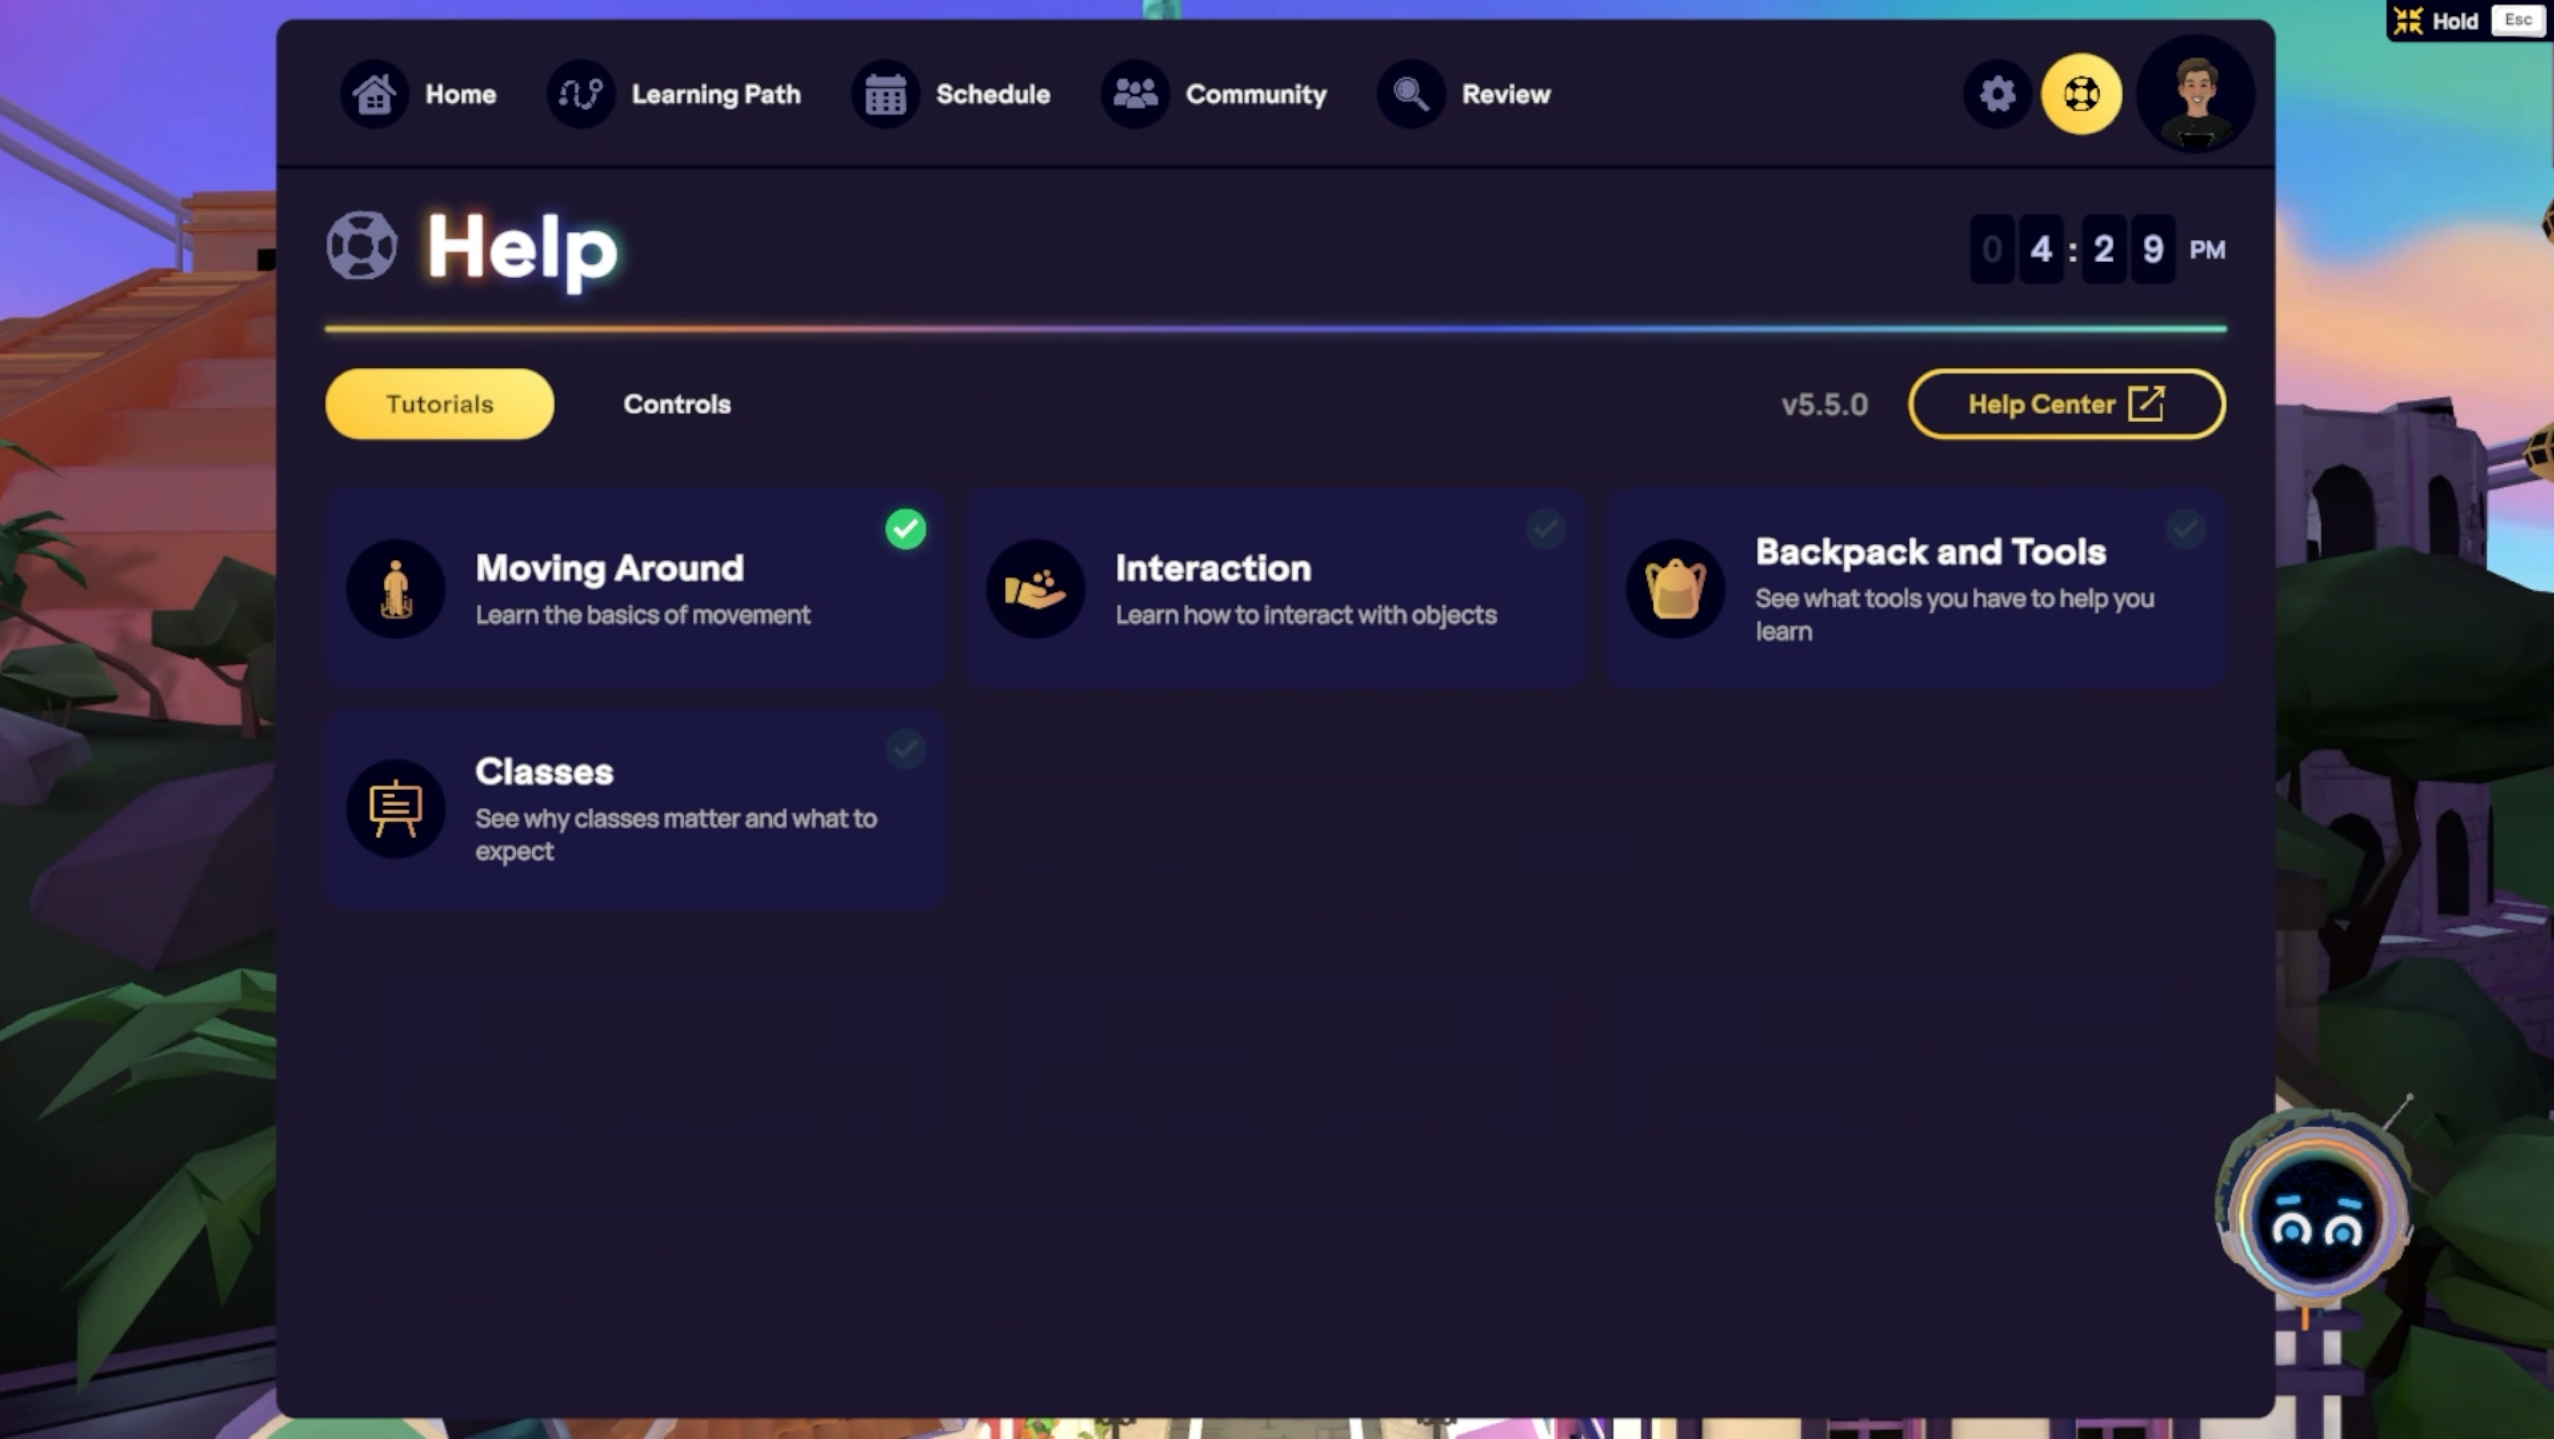
Task: Select the Tutorials tab
Action: (x=439, y=404)
